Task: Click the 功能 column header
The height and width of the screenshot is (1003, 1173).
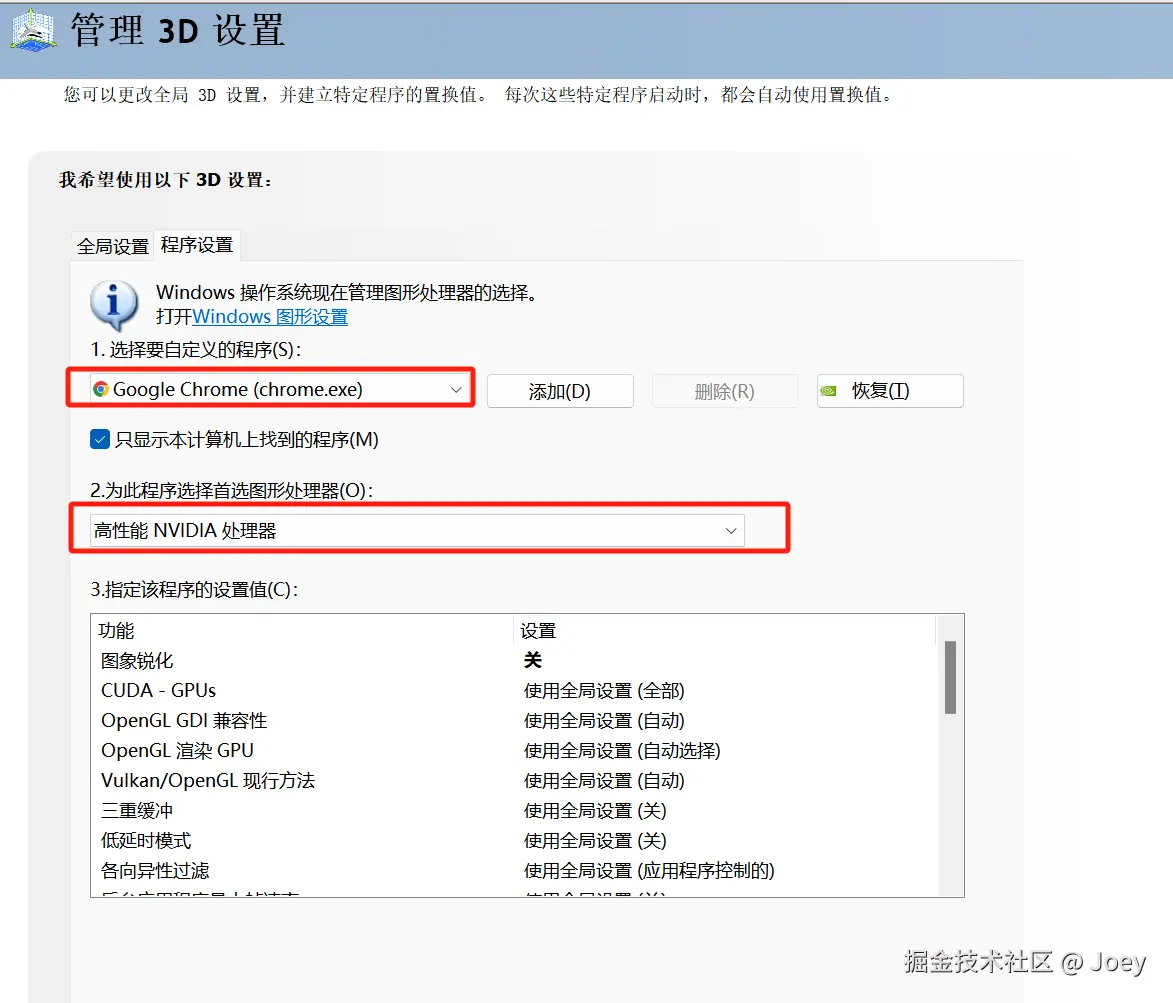Action: [x=302, y=631]
